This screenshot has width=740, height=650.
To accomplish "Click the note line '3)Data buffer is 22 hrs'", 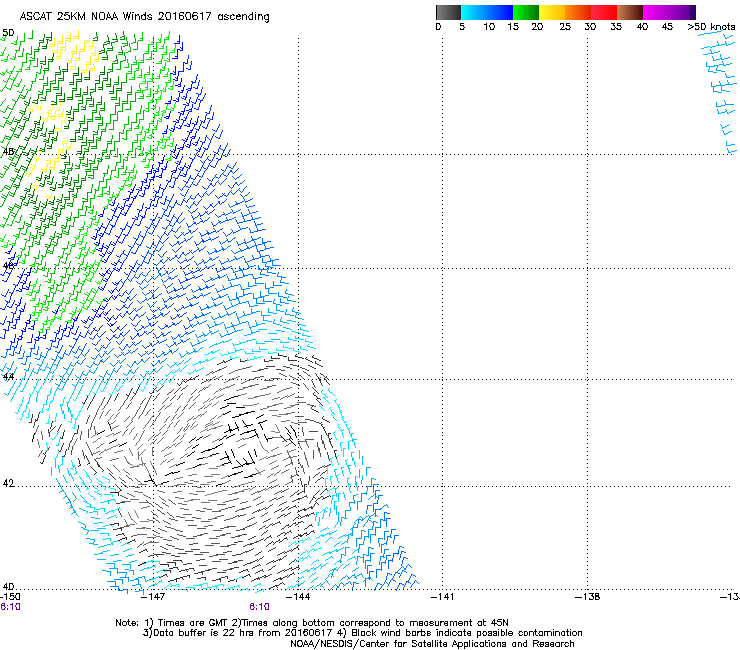I will point(362,633).
